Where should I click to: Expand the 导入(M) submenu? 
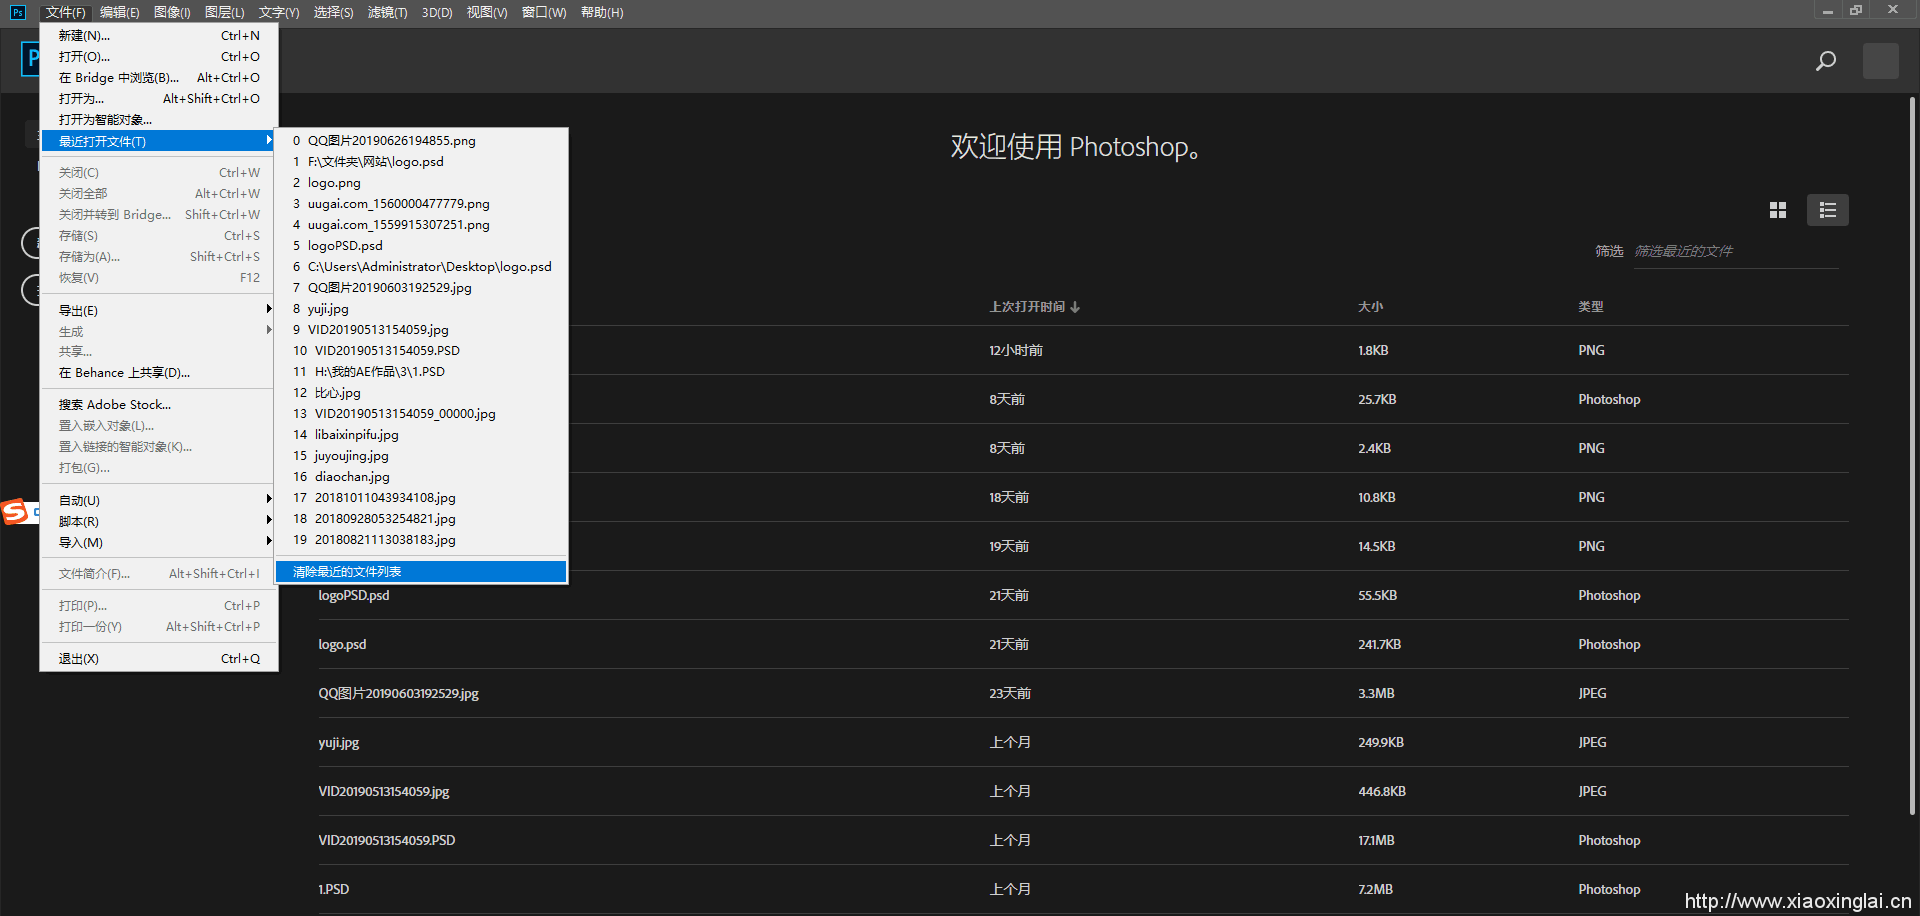159,542
